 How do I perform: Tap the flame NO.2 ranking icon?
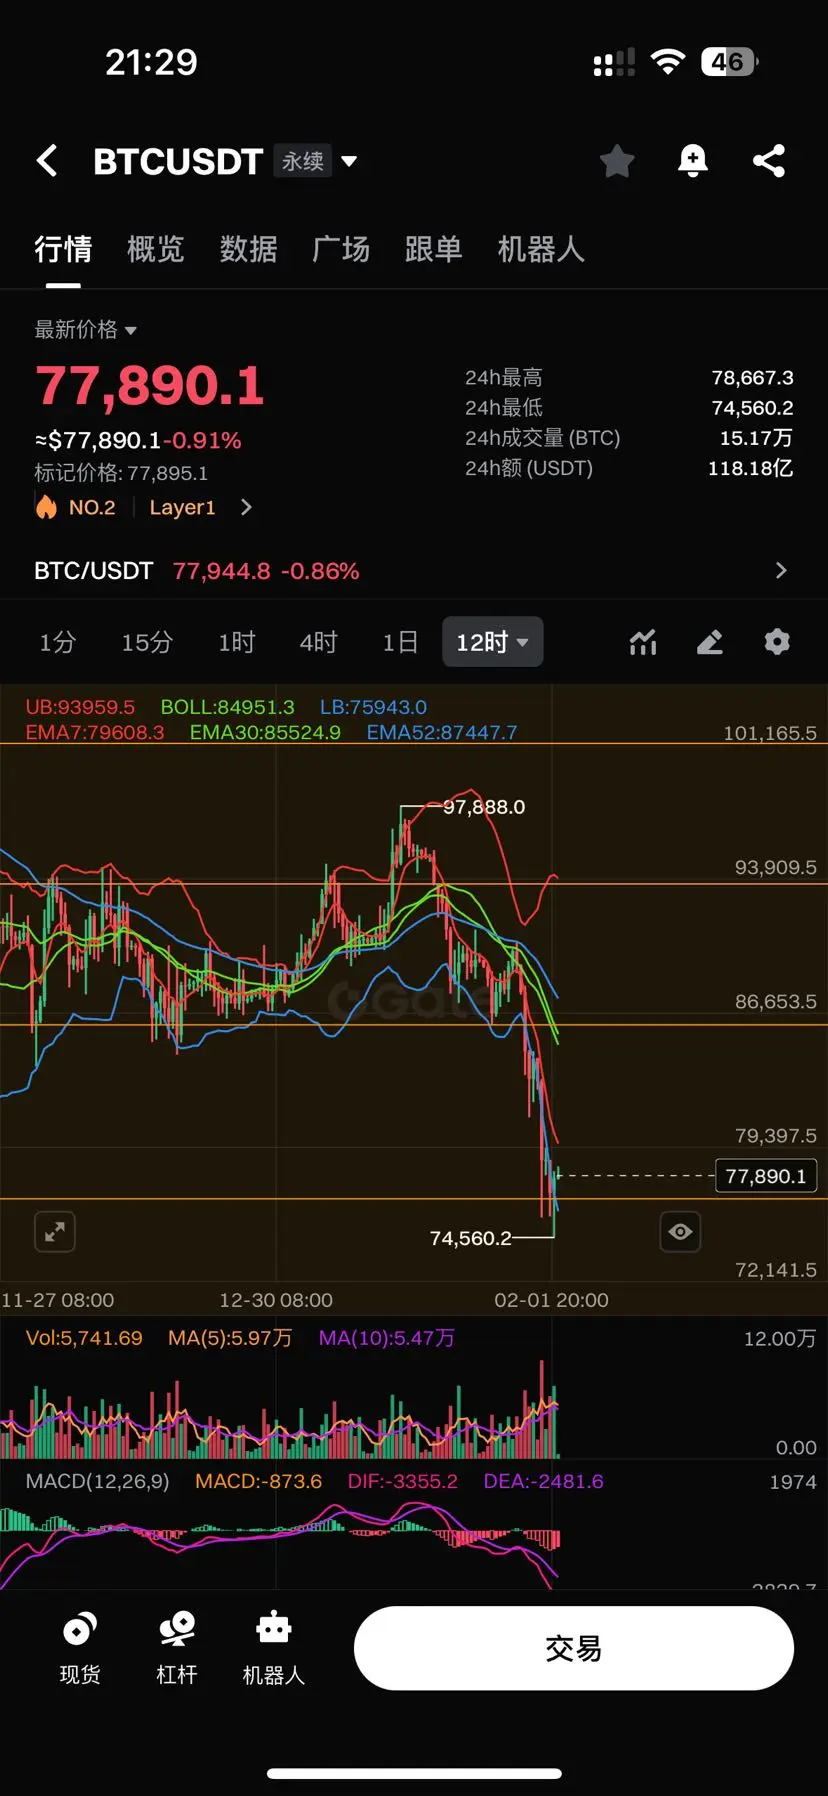tap(46, 507)
